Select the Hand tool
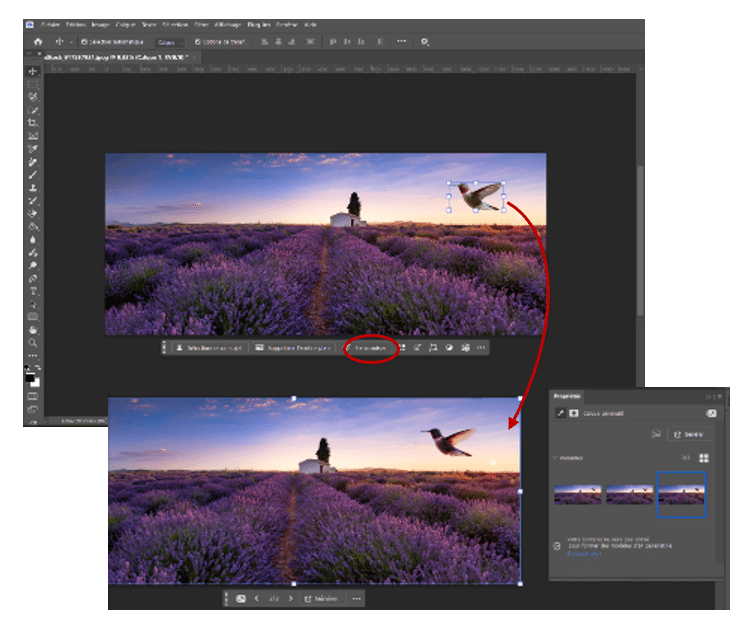This screenshot has width=751, height=619. click(33, 330)
